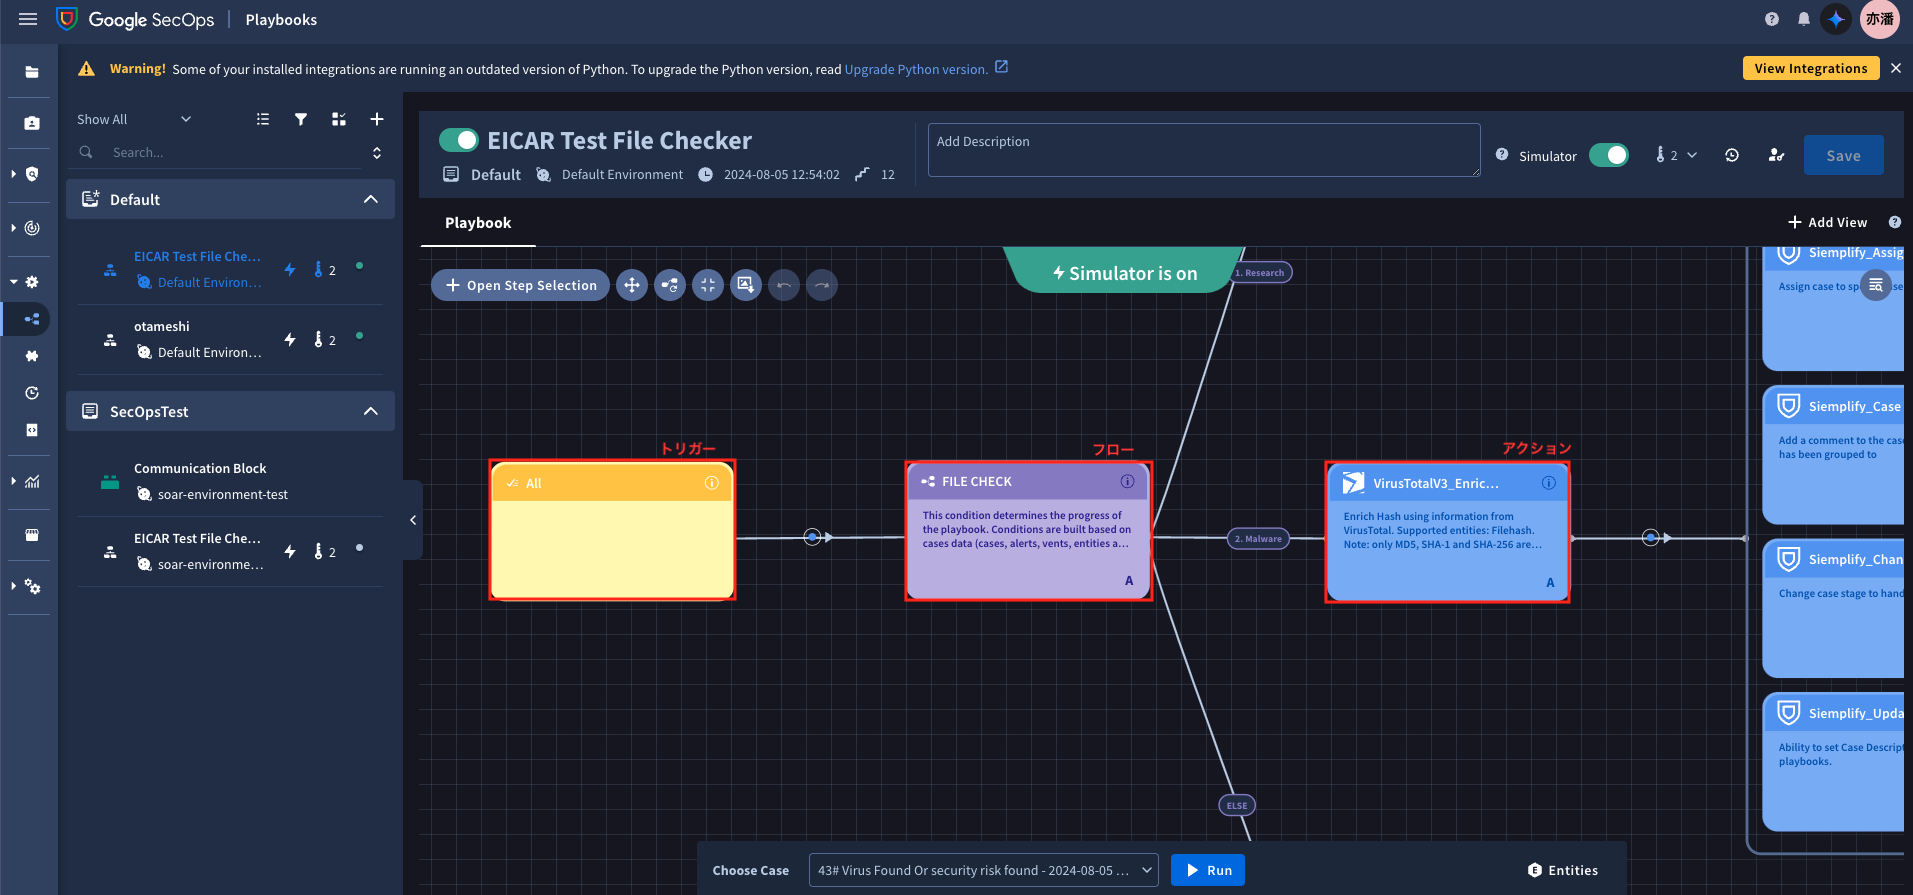Toggle the Simulator switch off
The width and height of the screenshot is (1913, 895).
[1609, 155]
